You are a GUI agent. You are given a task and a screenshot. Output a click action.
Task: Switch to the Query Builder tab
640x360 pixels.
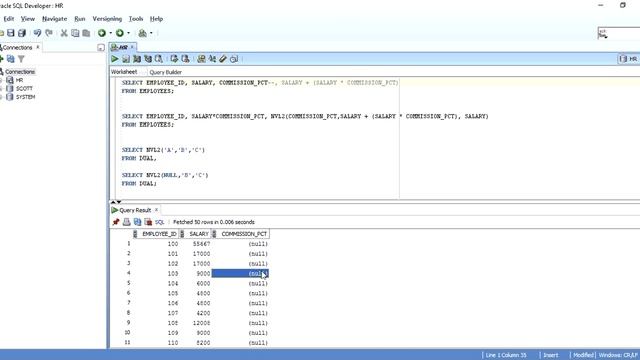(x=165, y=72)
